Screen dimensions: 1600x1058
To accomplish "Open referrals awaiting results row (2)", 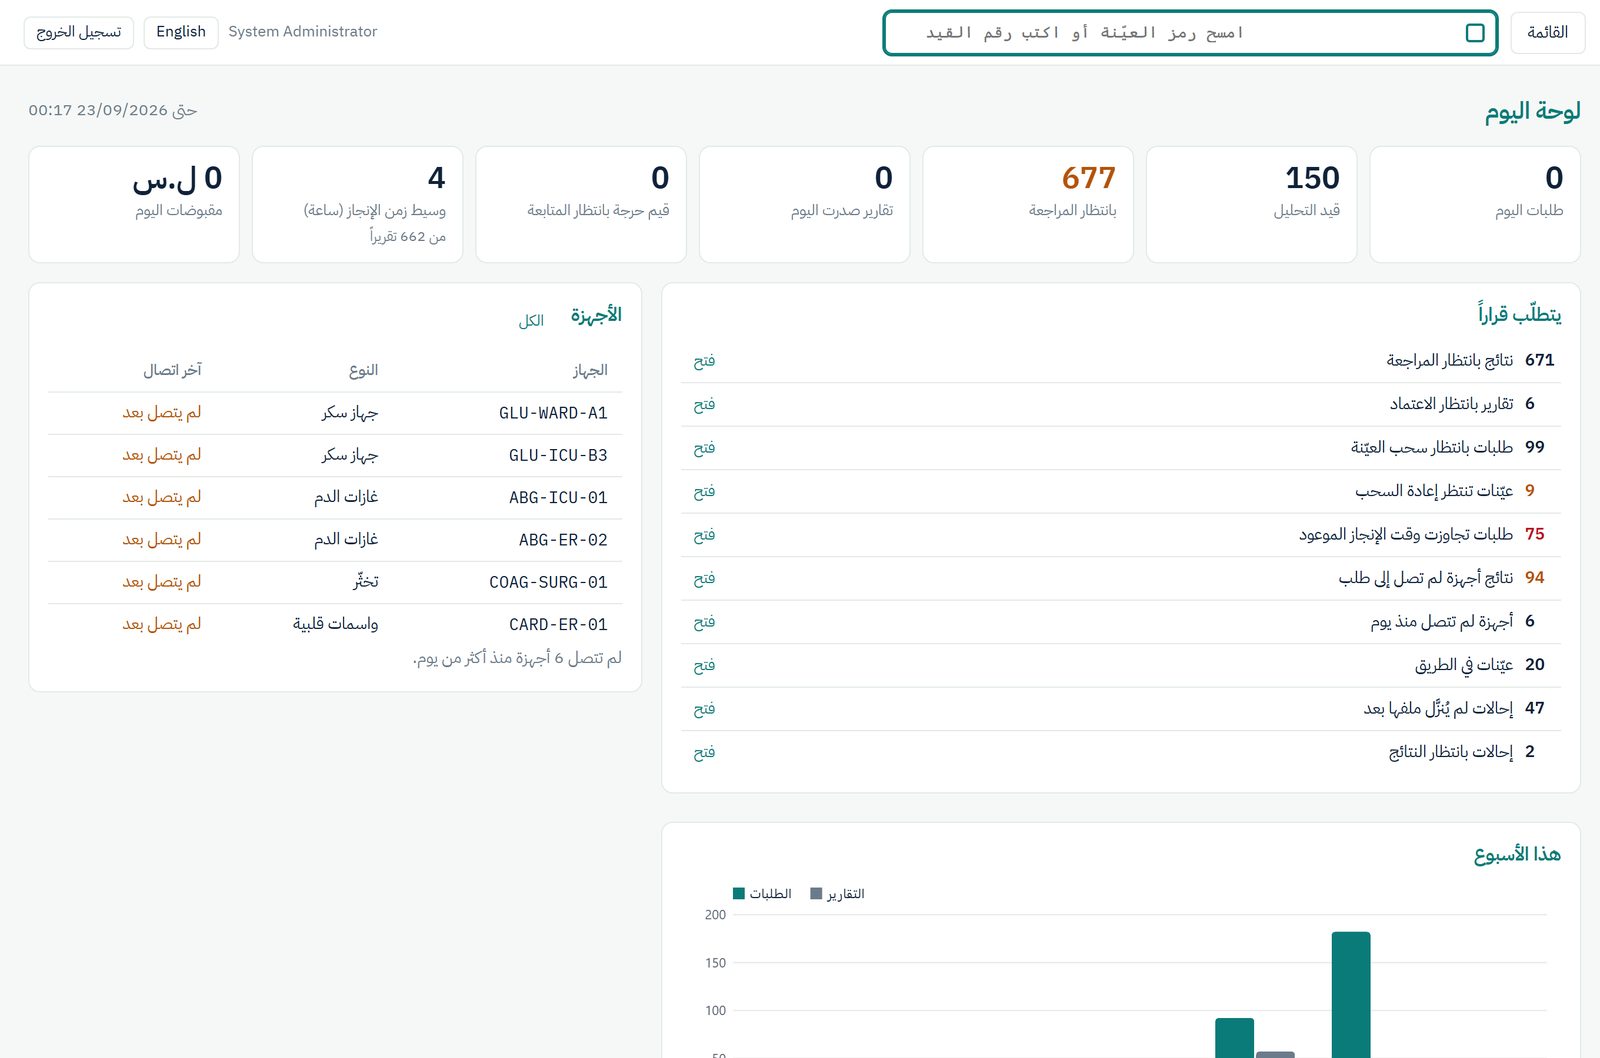I will point(1120,752).
